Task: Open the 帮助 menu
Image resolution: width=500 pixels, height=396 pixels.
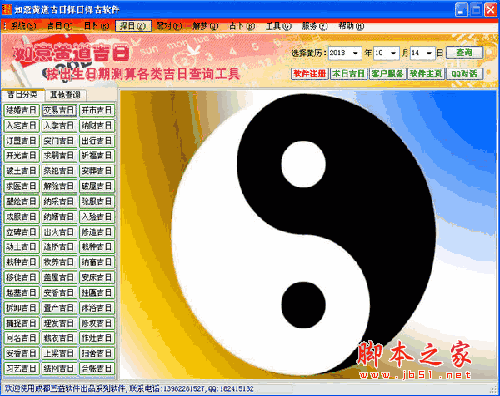Action: point(351,26)
